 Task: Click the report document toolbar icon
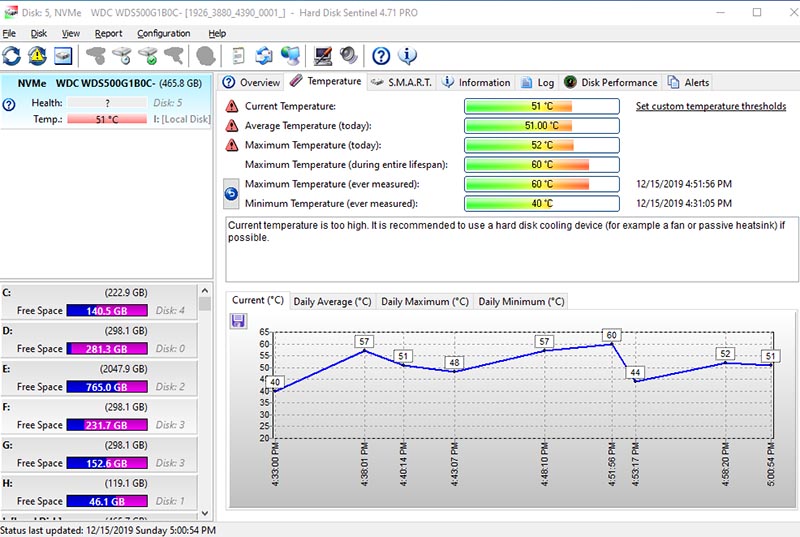pyautogui.click(x=238, y=56)
